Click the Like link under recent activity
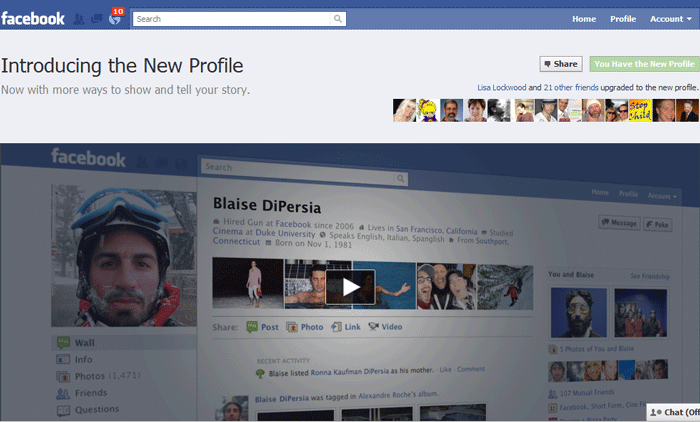The height and width of the screenshot is (422, 700). click(445, 369)
